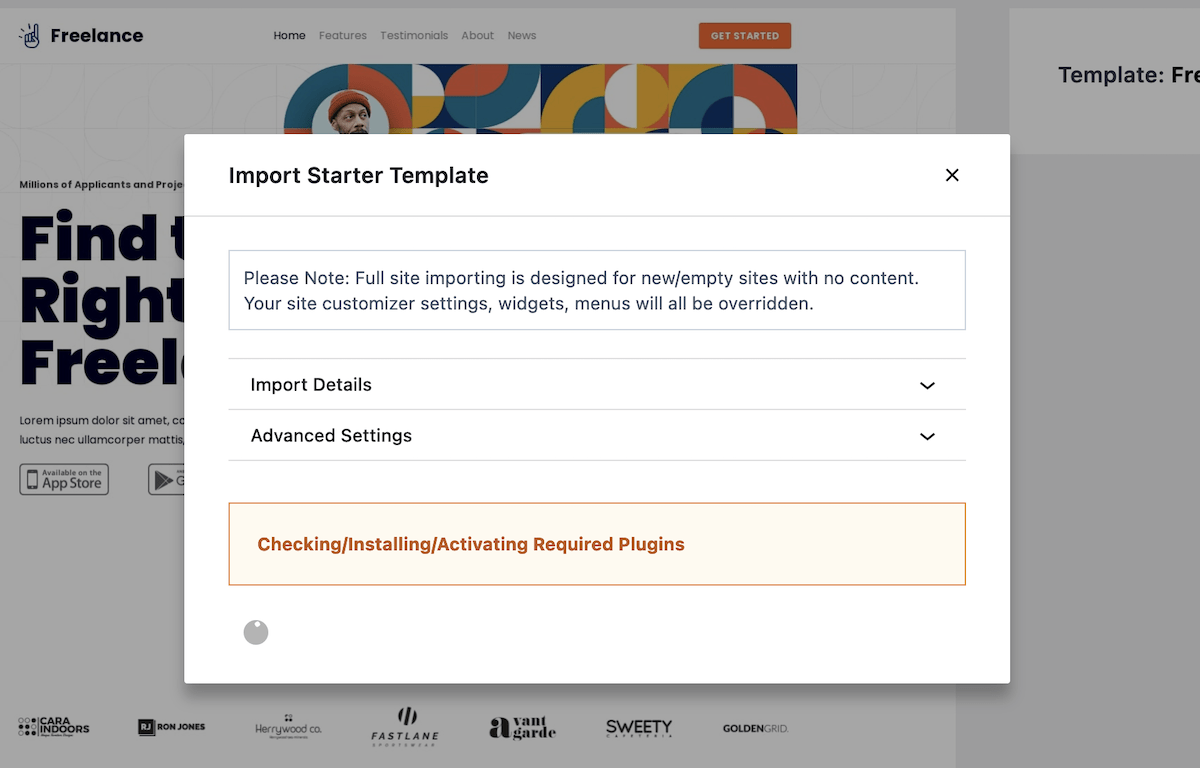1200x768 pixels.
Task: Click the Freelance hand logo icon
Action: [x=30, y=36]
